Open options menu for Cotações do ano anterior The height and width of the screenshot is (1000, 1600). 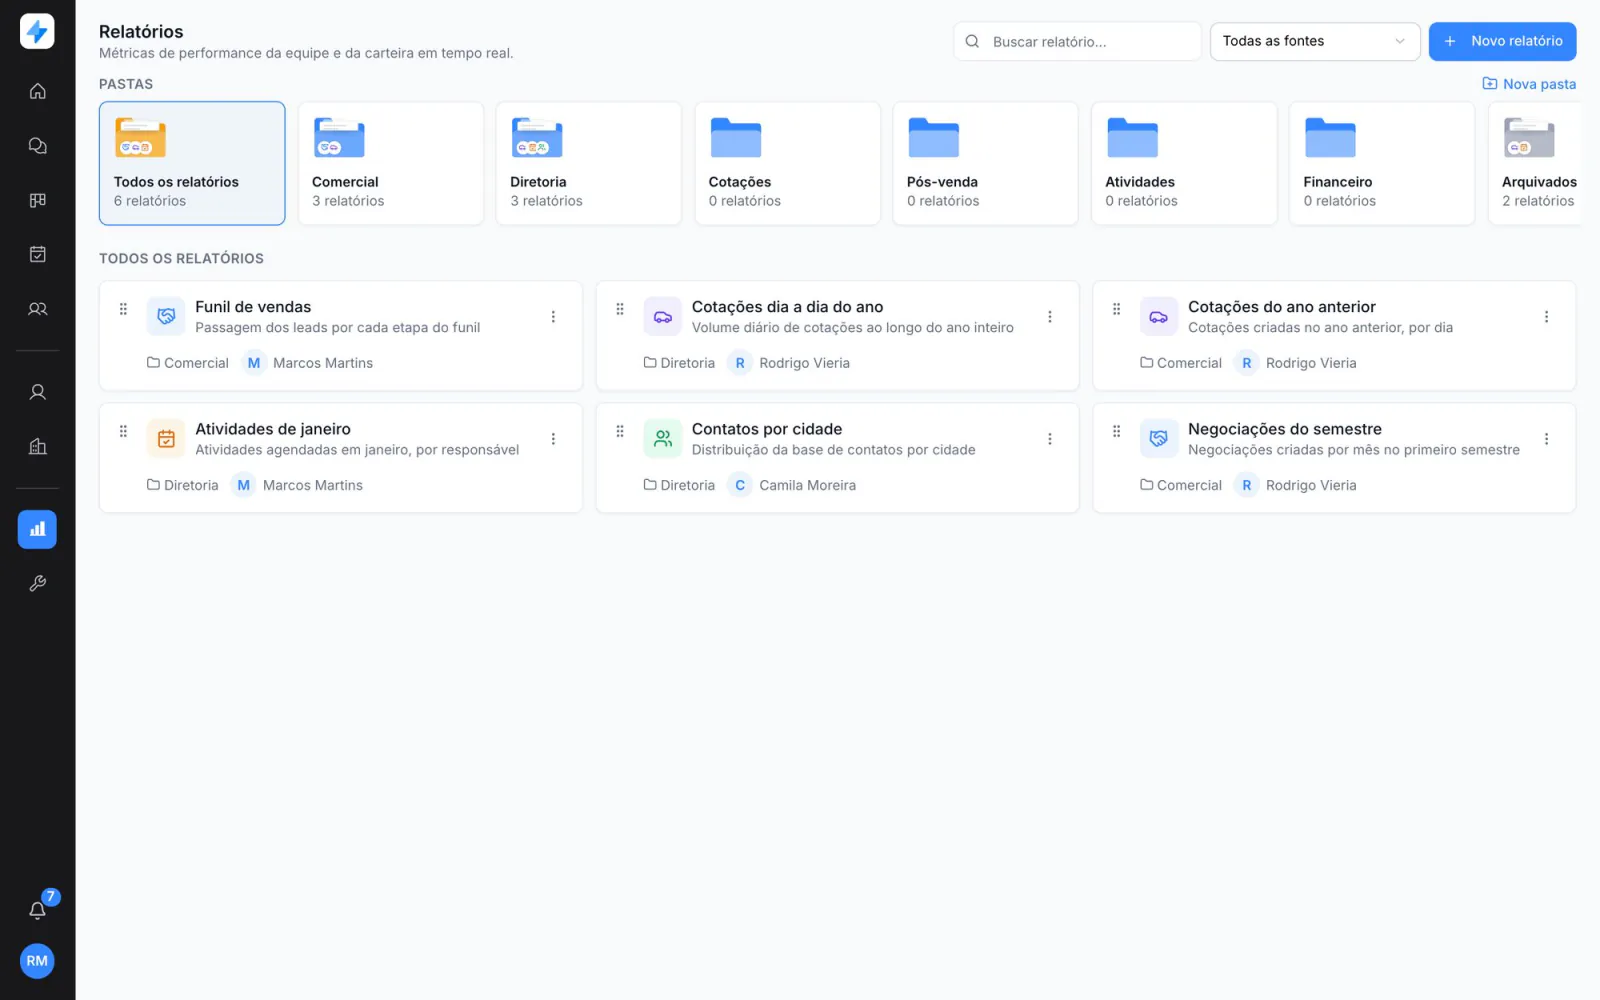[1546, 317]
